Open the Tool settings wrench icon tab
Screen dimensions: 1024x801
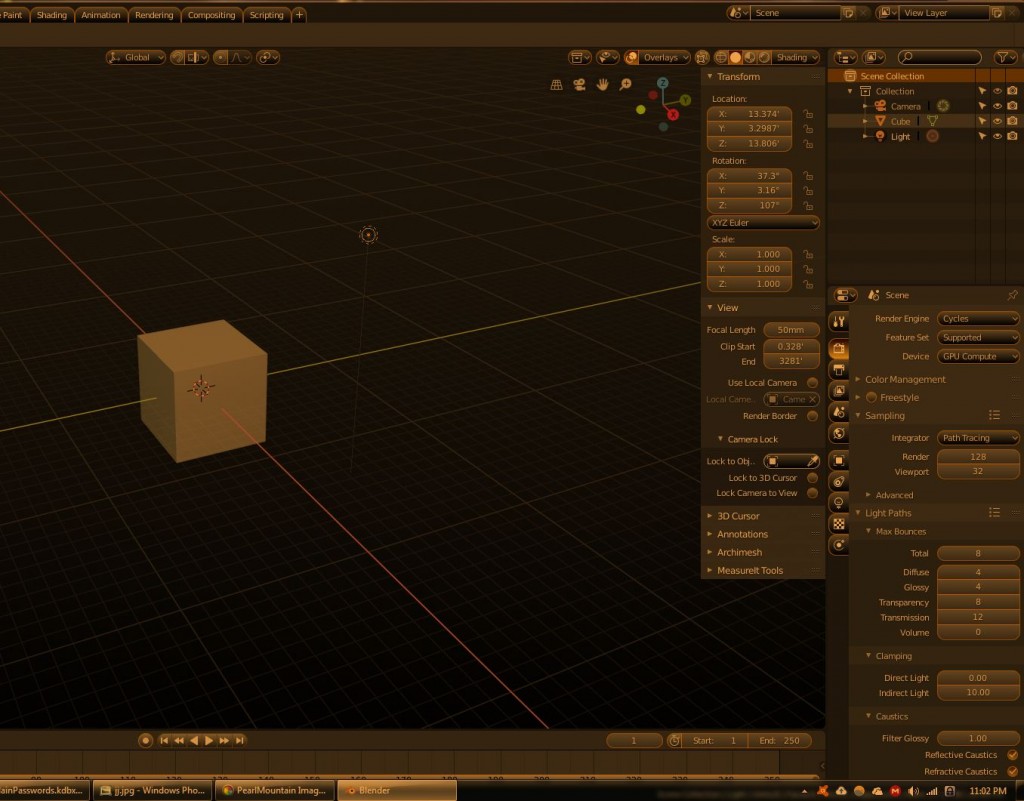[839, 322]
